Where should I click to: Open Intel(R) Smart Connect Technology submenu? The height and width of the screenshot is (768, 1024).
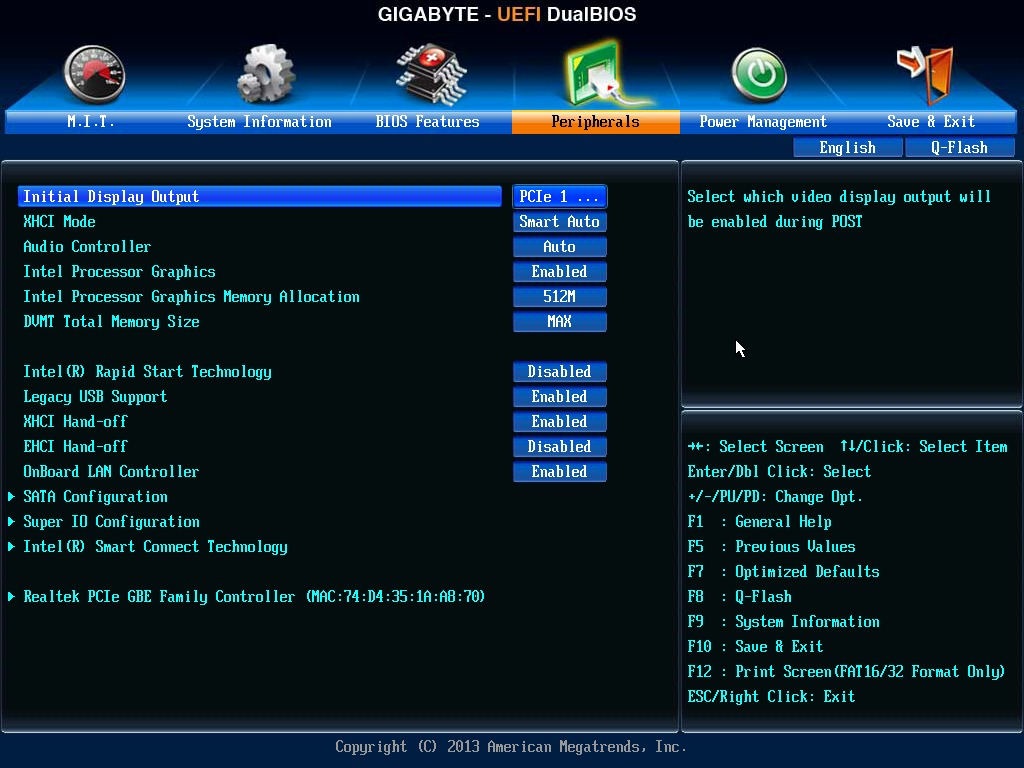click(x=155, y=547)
